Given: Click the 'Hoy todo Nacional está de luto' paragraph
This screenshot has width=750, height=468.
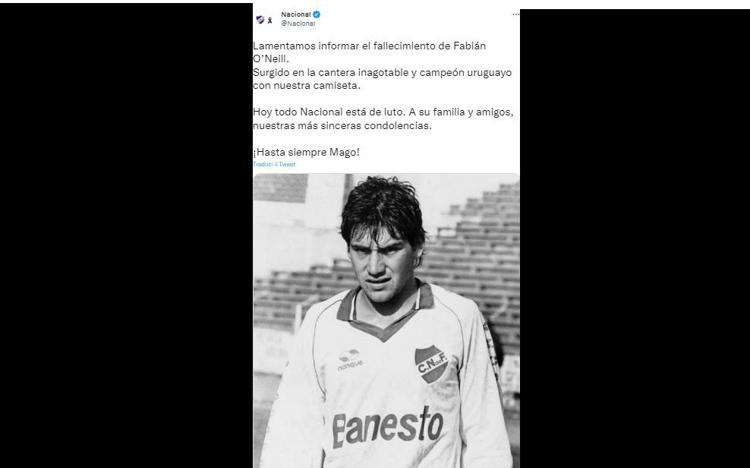Looking at the screenshot, I should [383, 112].
